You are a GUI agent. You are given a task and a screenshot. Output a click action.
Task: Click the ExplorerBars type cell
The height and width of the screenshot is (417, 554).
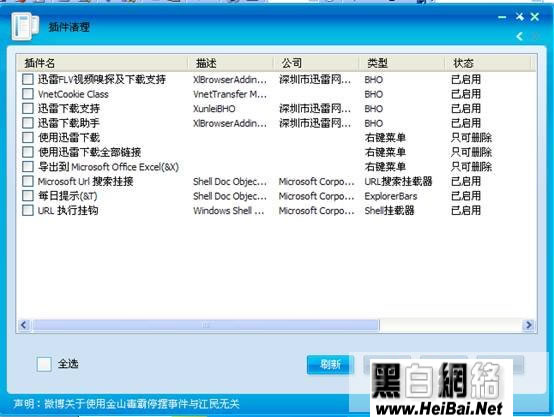tap(391, 196)
